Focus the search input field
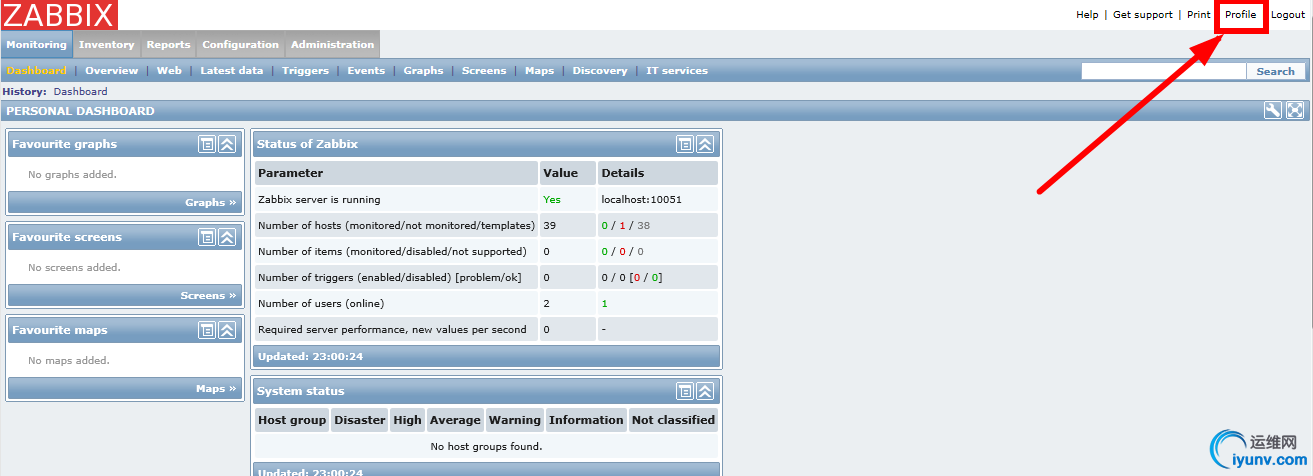 tap(1164, 71)
